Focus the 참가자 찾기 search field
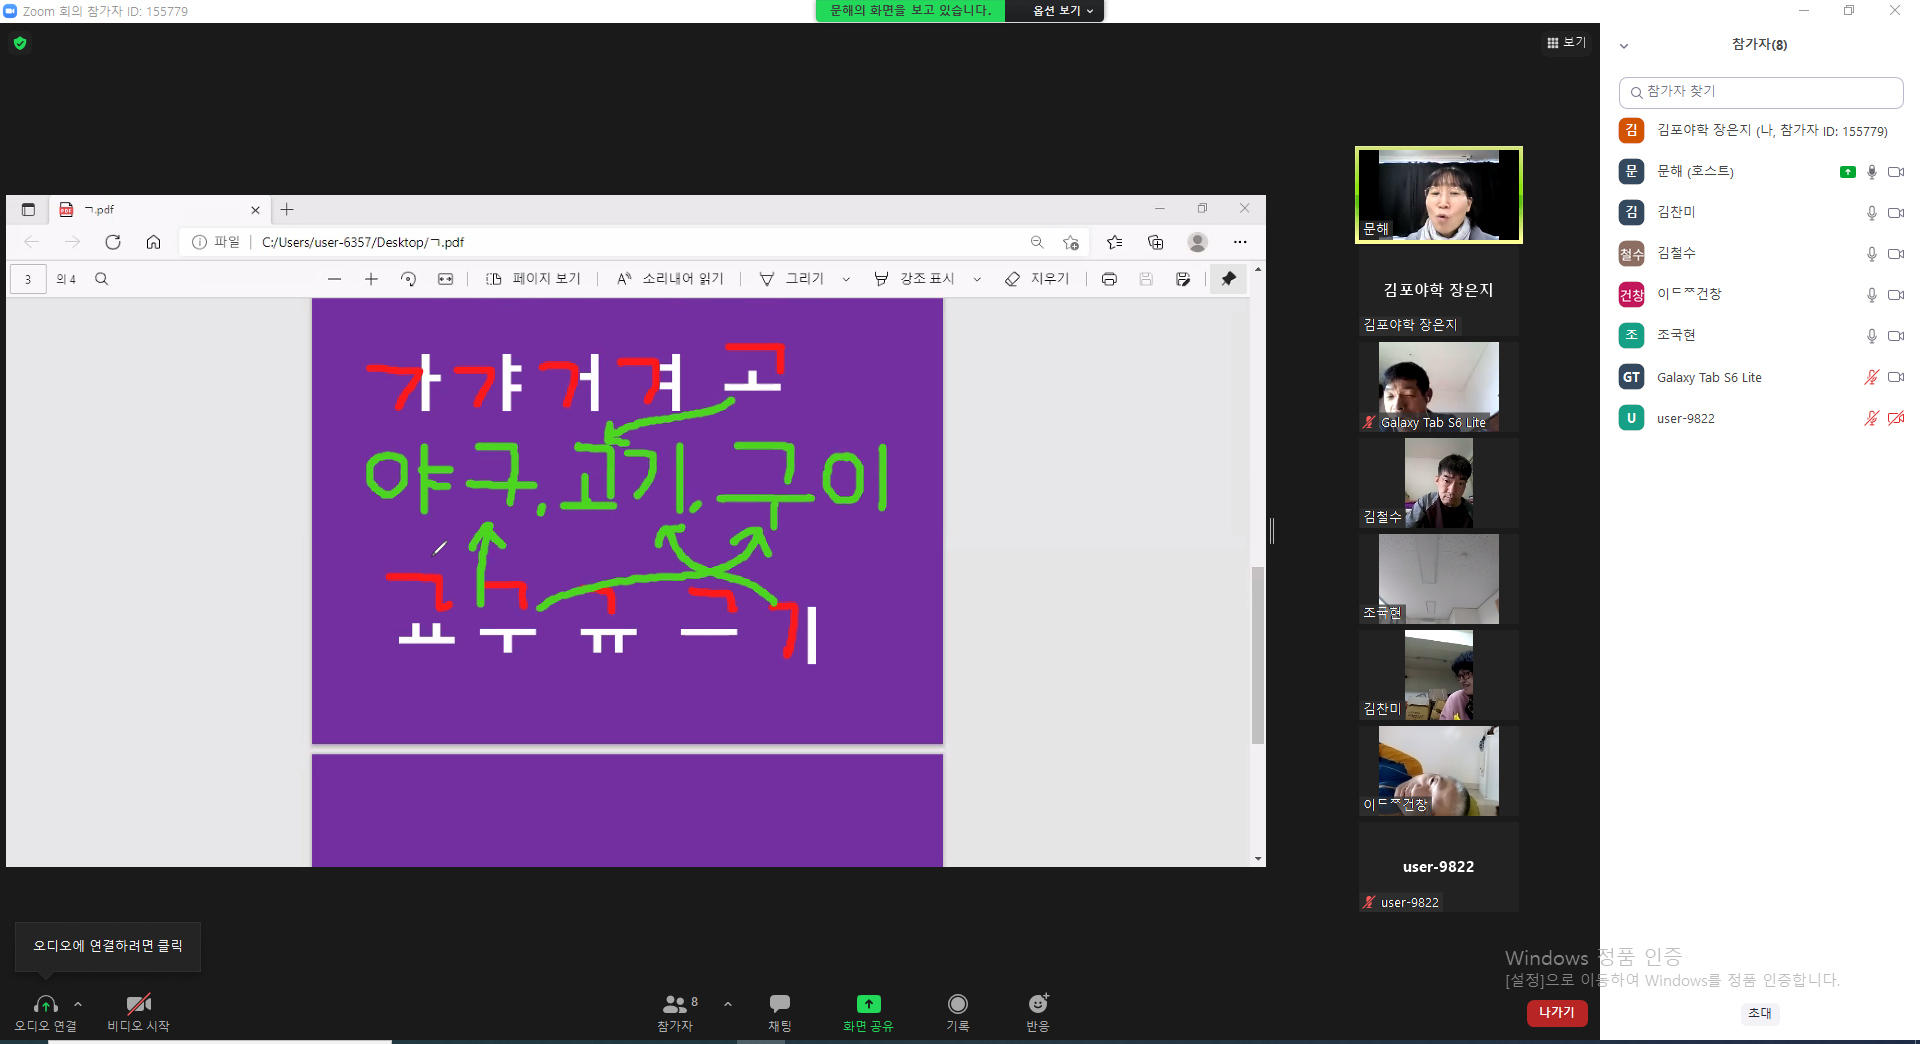The height and width of the screenshot is (1044, 1920). point(1760,92)
